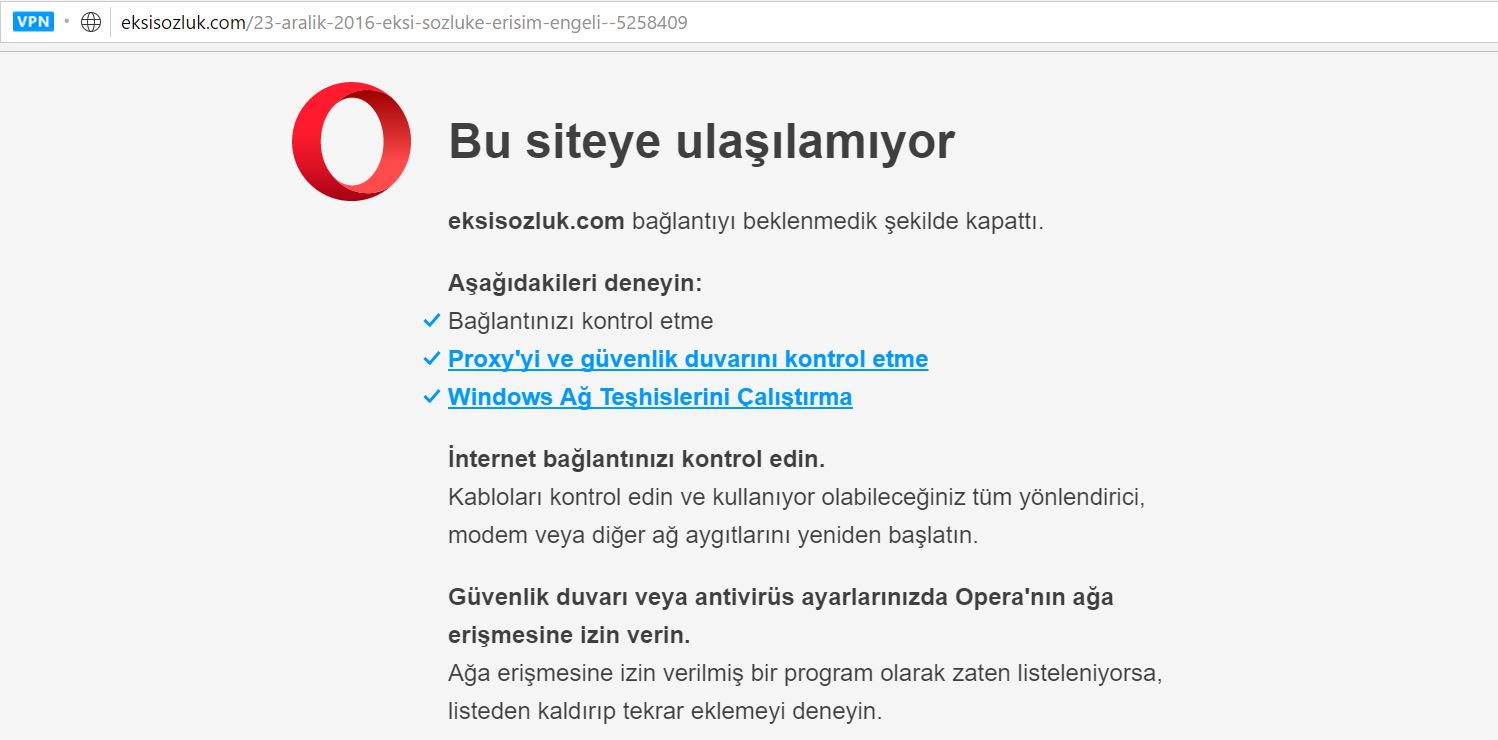Image resolution: width=1498 pixels, height=740 pixels.
Task: Open "Windows Ağ Teşhislerini Çalıştırma" link
Action: pyautogui.click(x=650, y=397)
